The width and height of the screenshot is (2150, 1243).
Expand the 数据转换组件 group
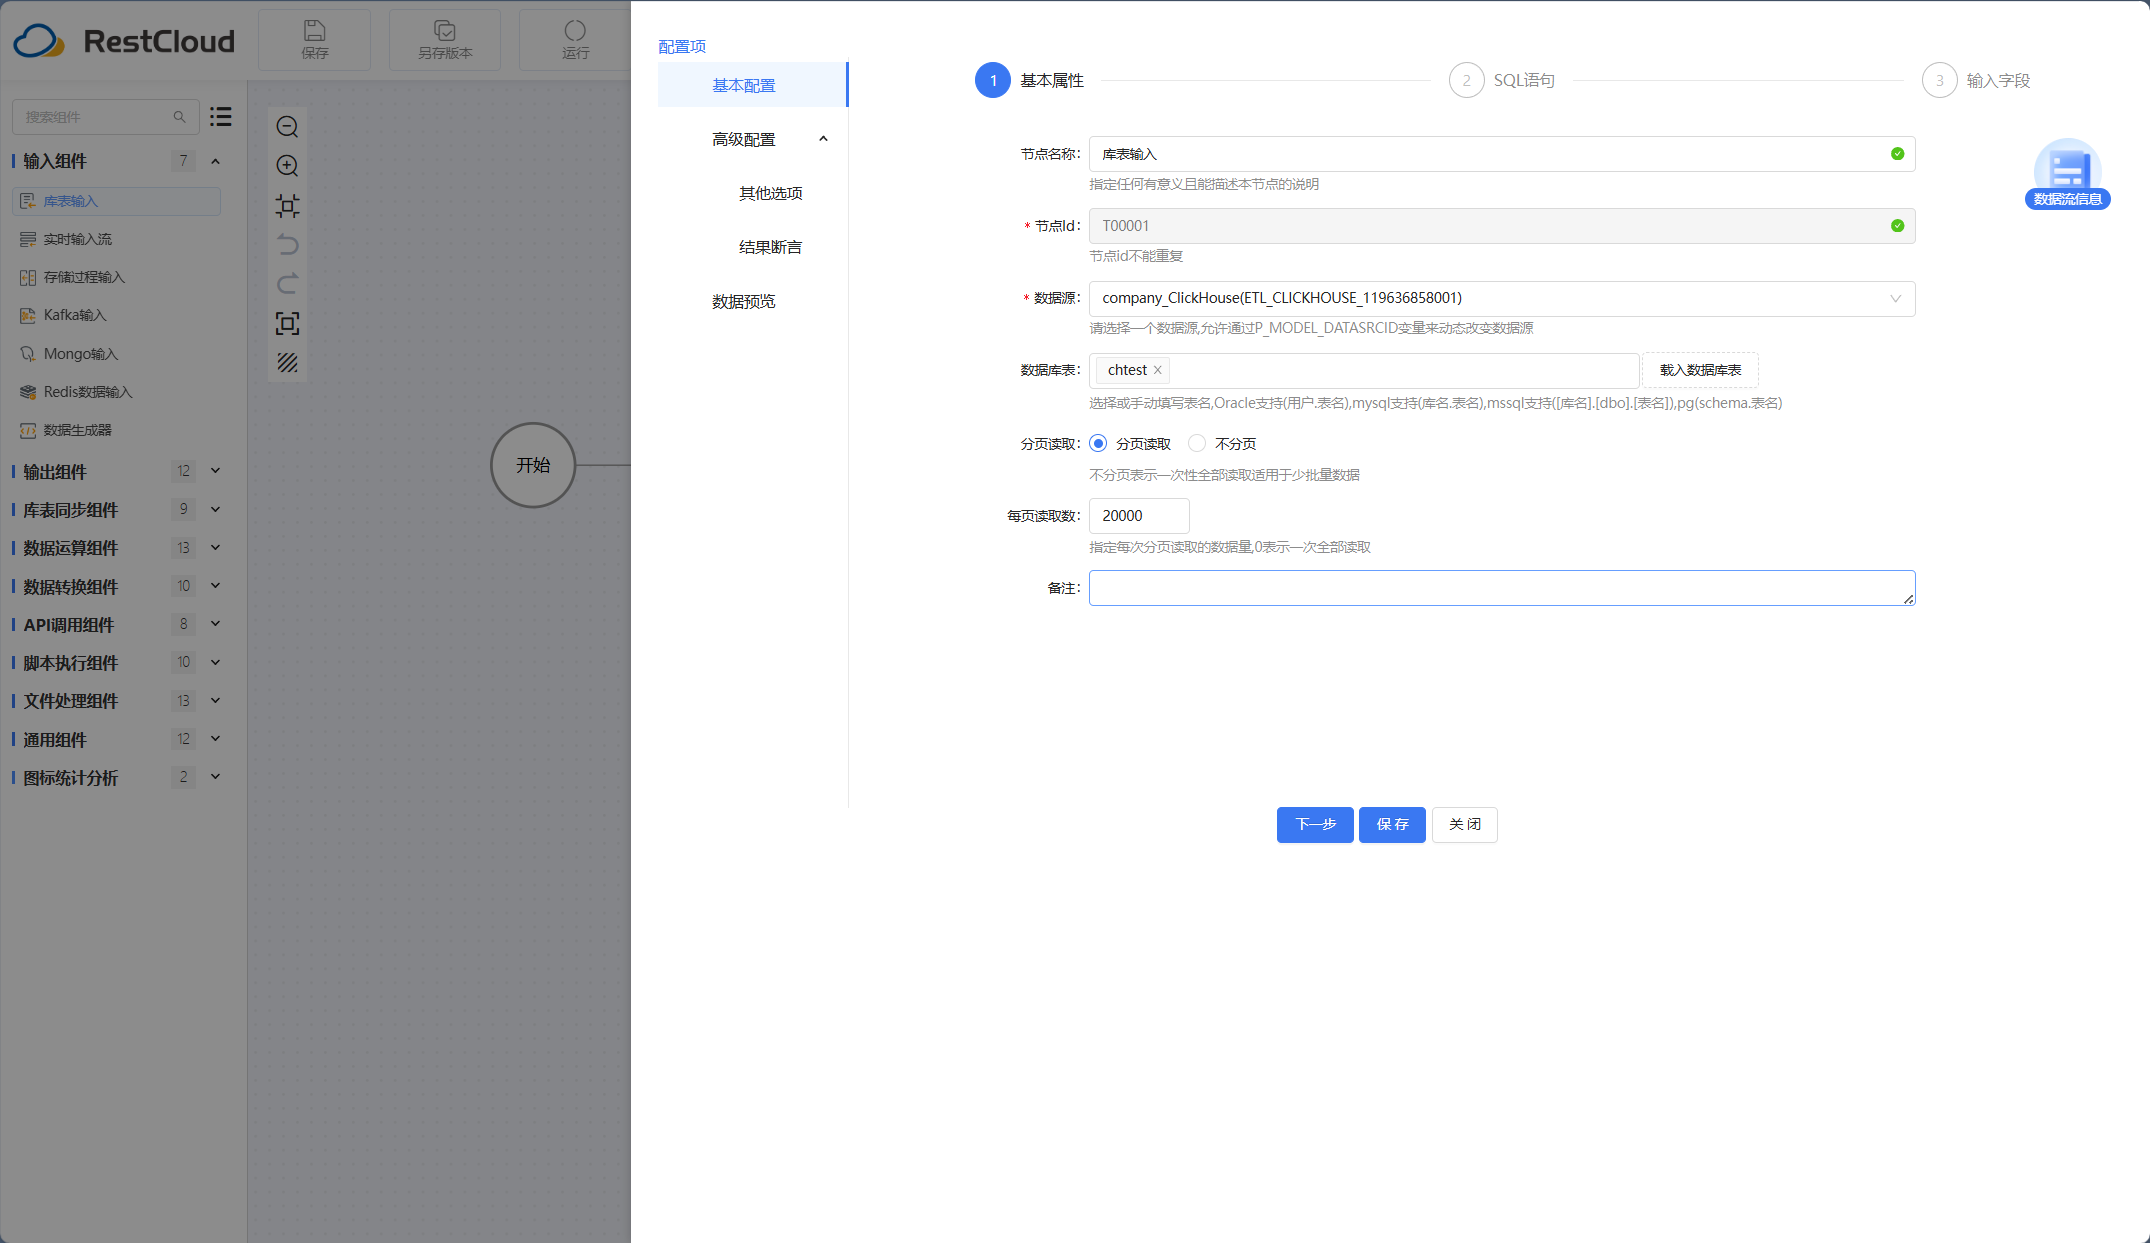215,586
